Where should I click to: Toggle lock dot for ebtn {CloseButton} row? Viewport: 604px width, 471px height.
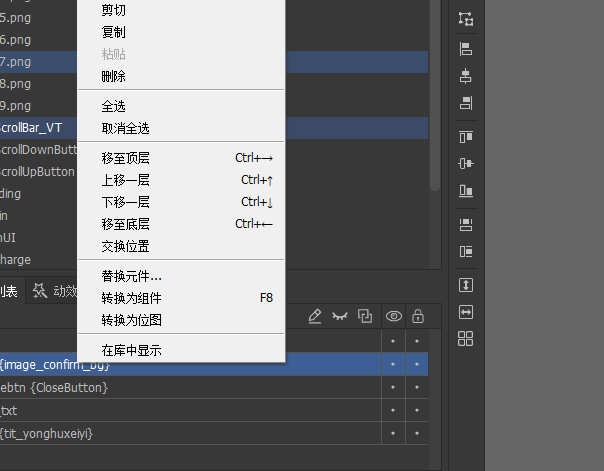coord(417,387)
